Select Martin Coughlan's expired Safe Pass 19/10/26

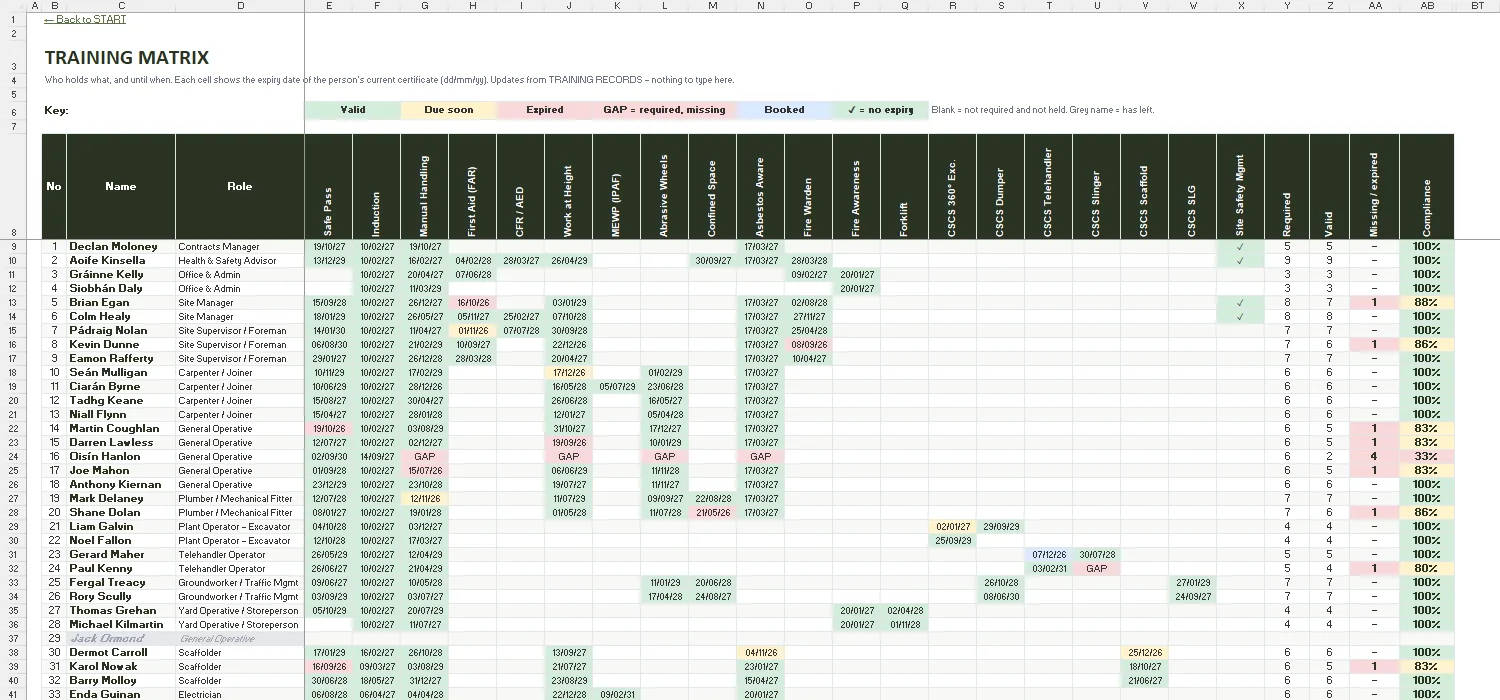pyautogui.click(x=328, y=428)
